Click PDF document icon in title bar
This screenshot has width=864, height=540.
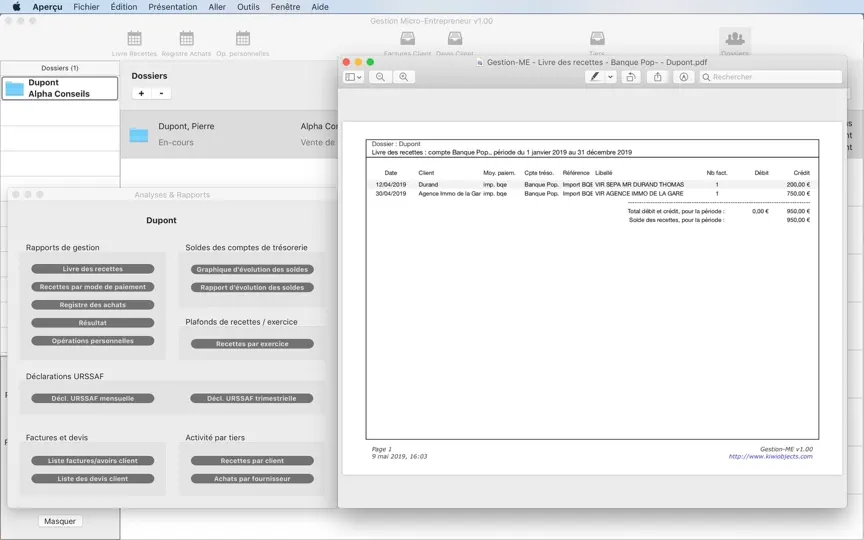(x=480, y=62)
